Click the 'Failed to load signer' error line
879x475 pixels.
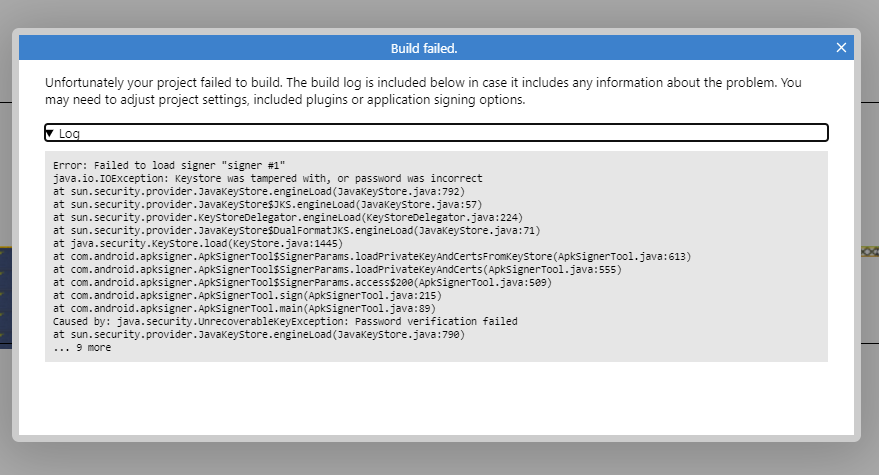pos(169,165)
